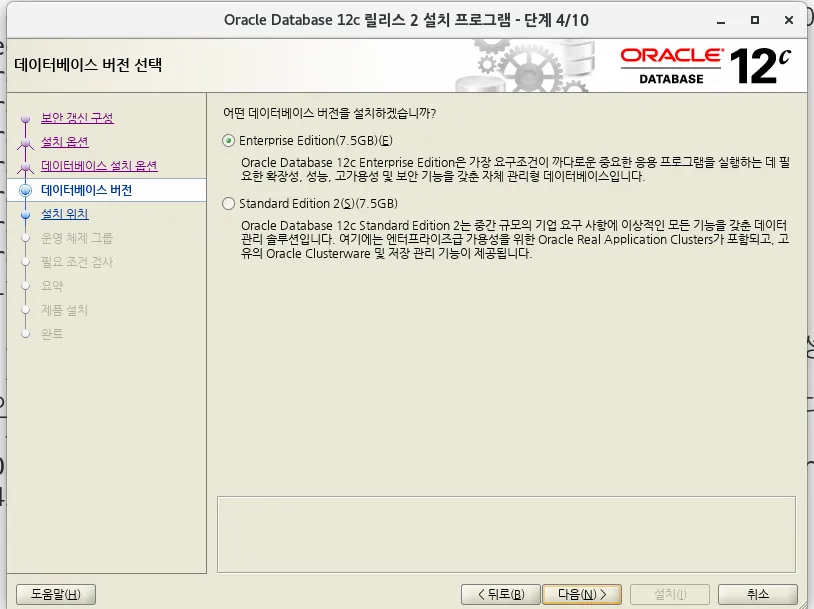This screenshot has width=814, height=609.
Task: Open the 데이터베이스 설치 옵션 step link
Action: pos(99,166)
